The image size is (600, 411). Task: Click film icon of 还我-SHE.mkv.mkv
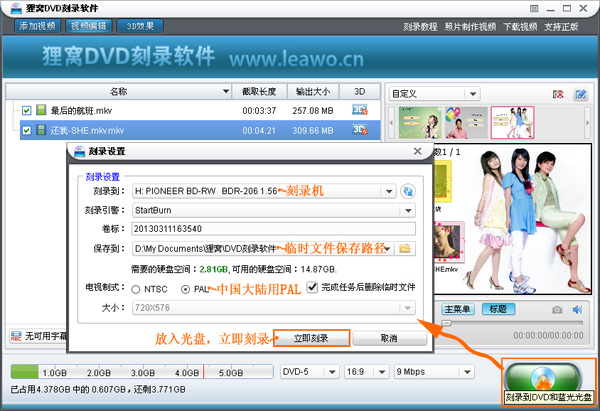coord(41,130)
